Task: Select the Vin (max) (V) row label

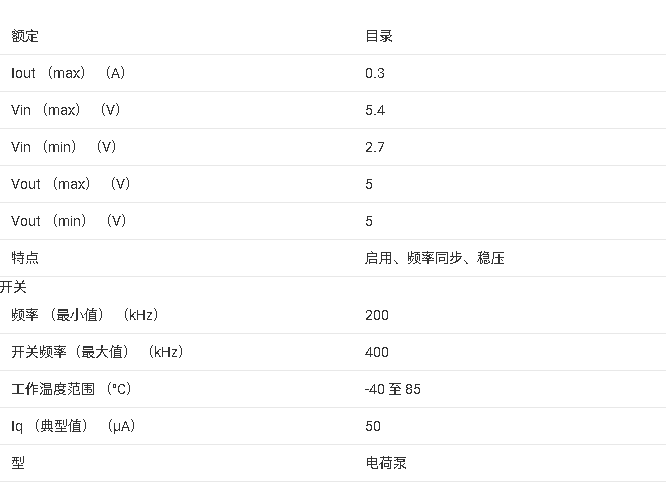Action: pyautogui.click(x=65, y=110)
